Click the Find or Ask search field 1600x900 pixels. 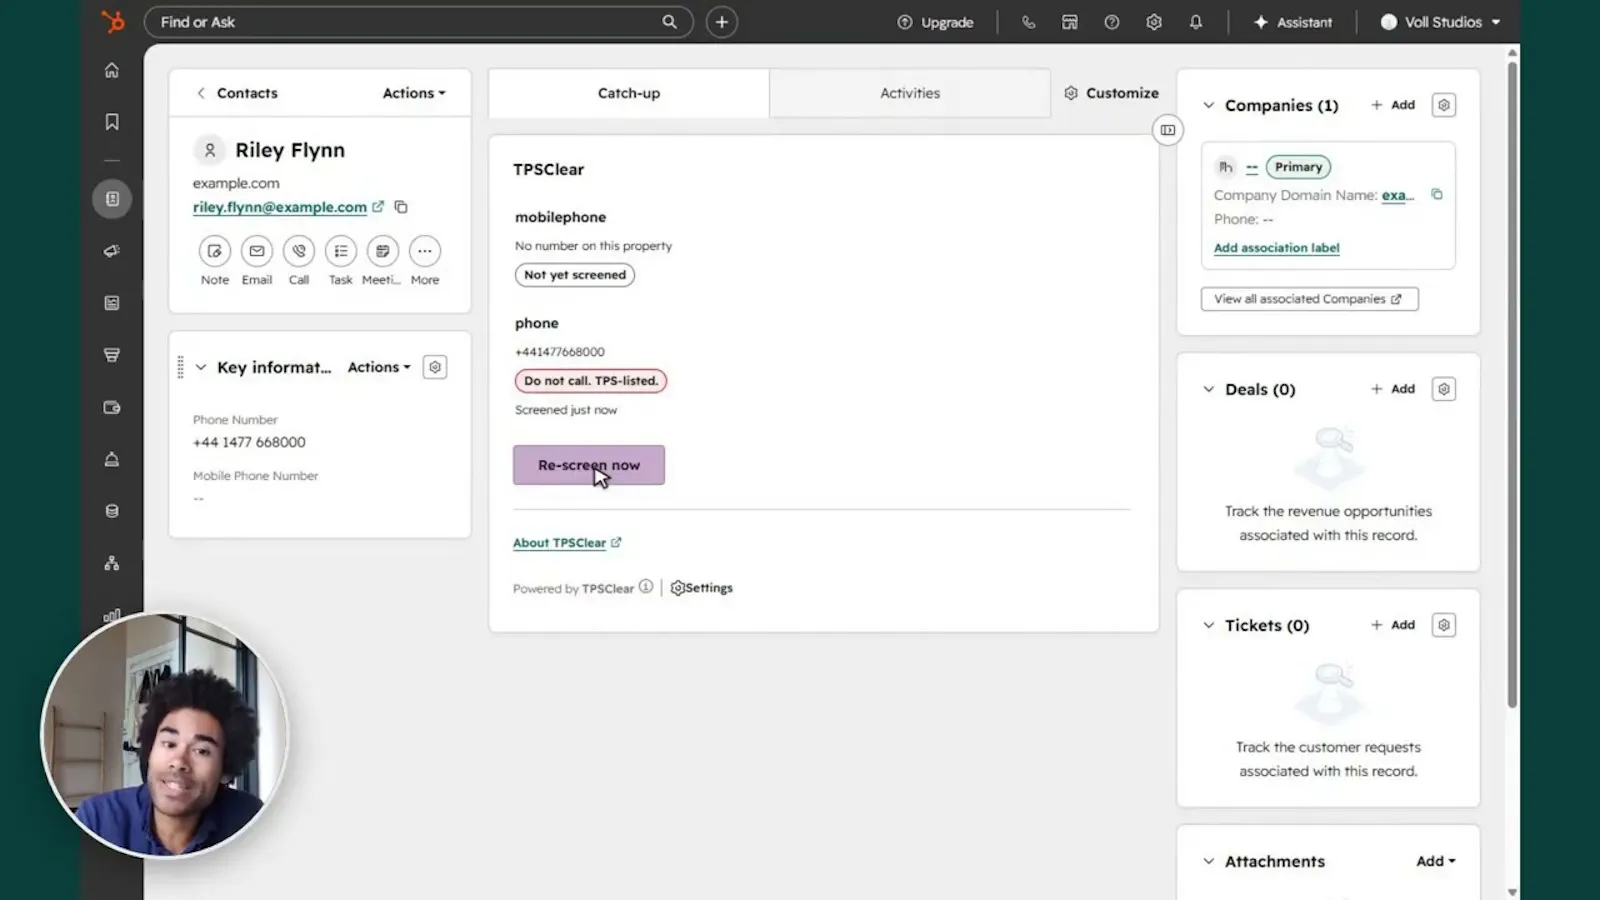[x=418, y=22]
